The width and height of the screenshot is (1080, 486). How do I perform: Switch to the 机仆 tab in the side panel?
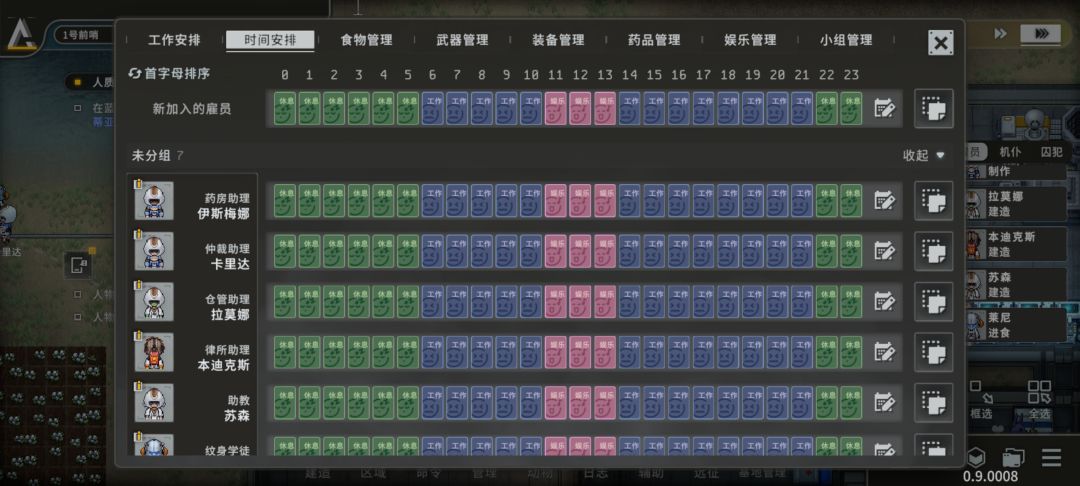(1010, 152)
